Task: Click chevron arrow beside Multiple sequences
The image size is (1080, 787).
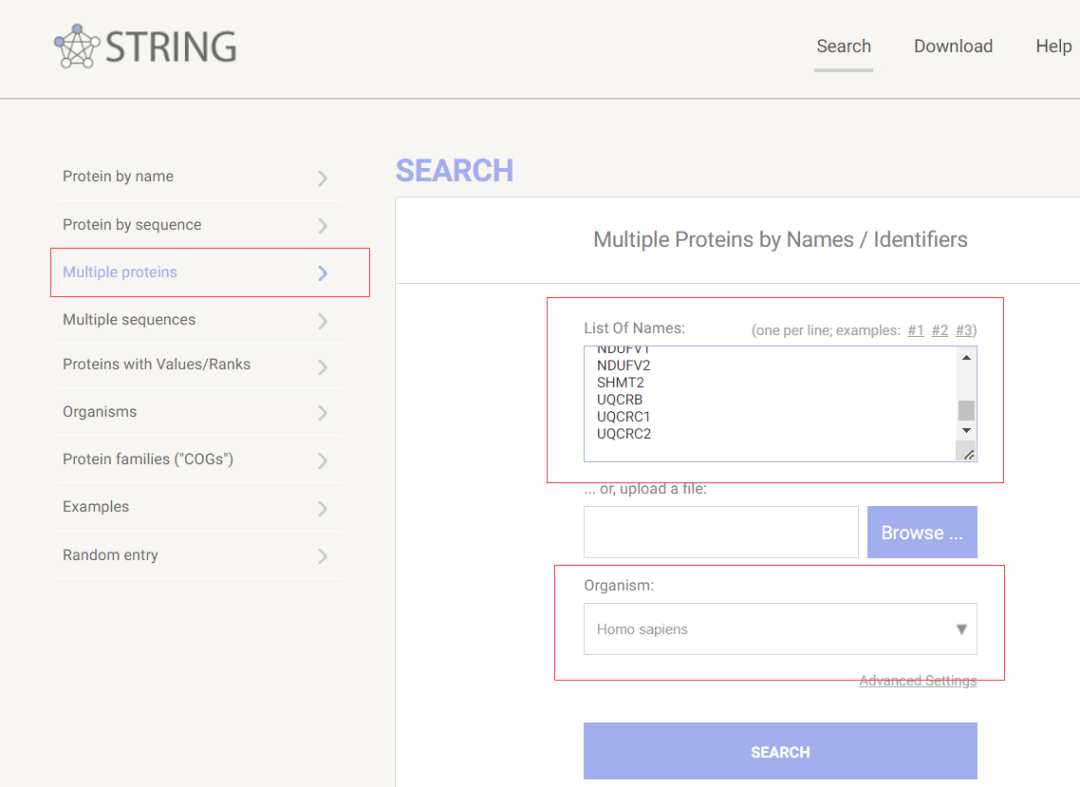Action: pyautogui.click(x=322, y=321)
